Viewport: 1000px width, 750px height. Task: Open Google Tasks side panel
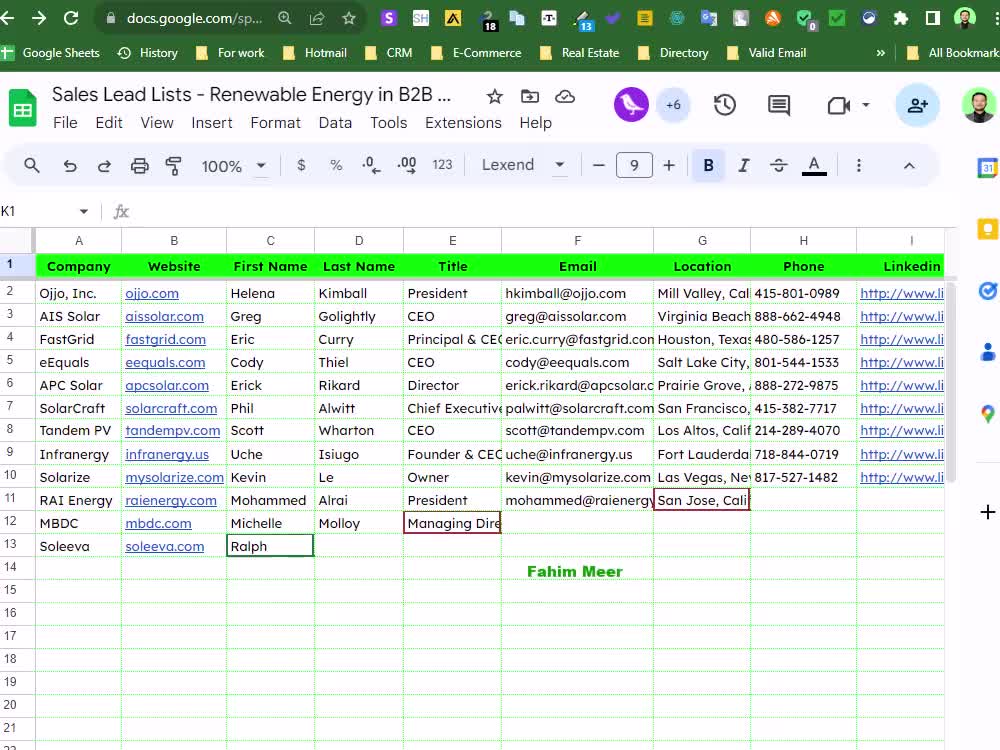point(987,291)
